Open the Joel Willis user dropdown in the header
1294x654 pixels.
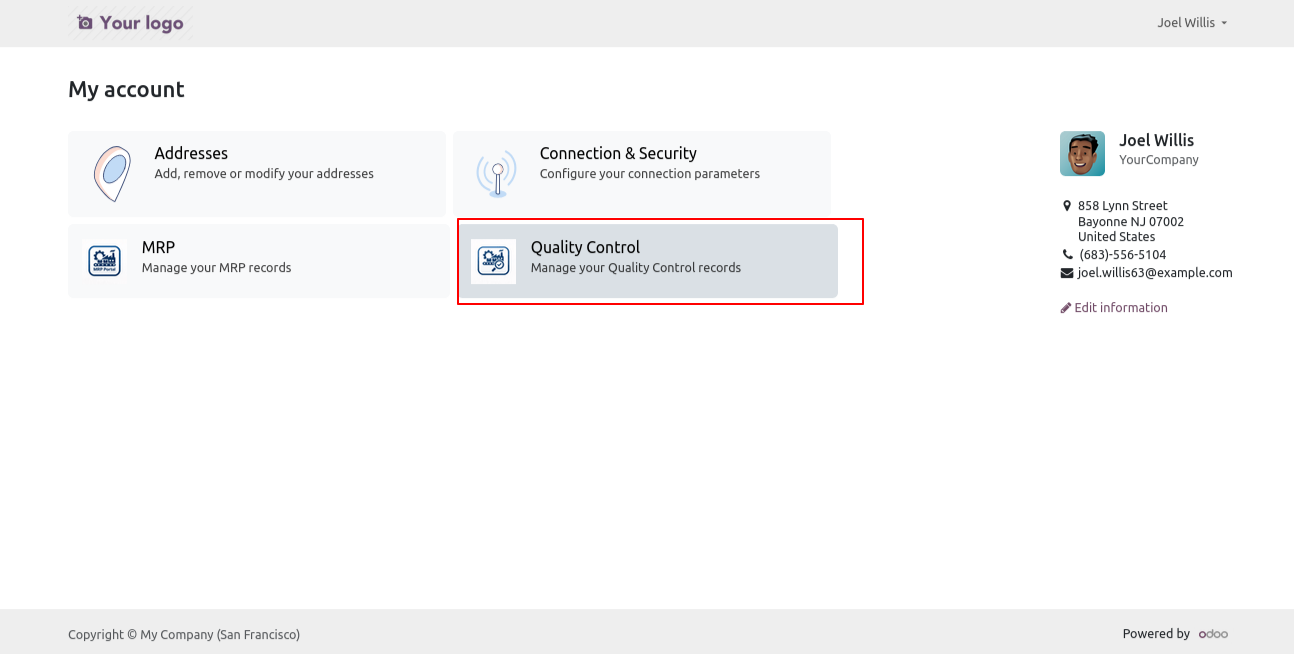pyautogui.click(x=1191, y=23)
